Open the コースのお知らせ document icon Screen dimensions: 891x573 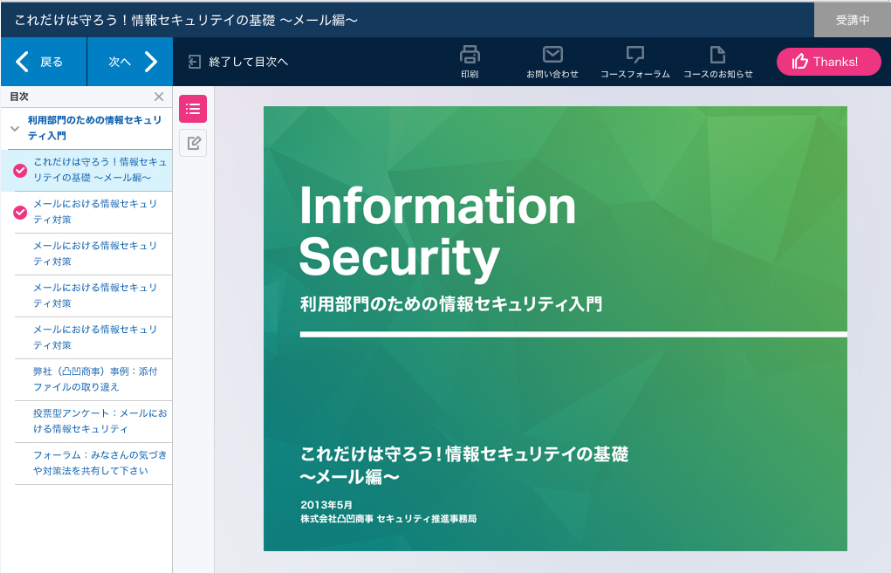point(716,55)
